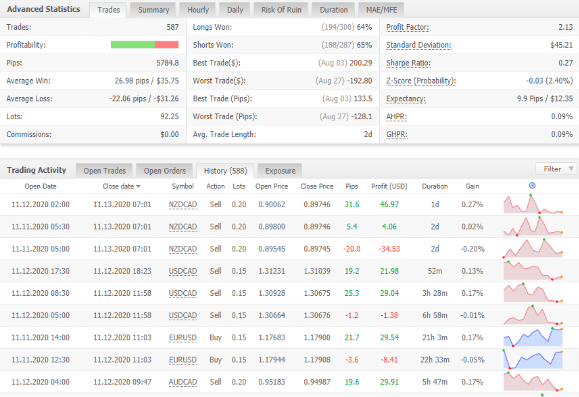Show the Hourly statistics tab
The height and width of the screenshot is (397, 579).
point(198,10)
